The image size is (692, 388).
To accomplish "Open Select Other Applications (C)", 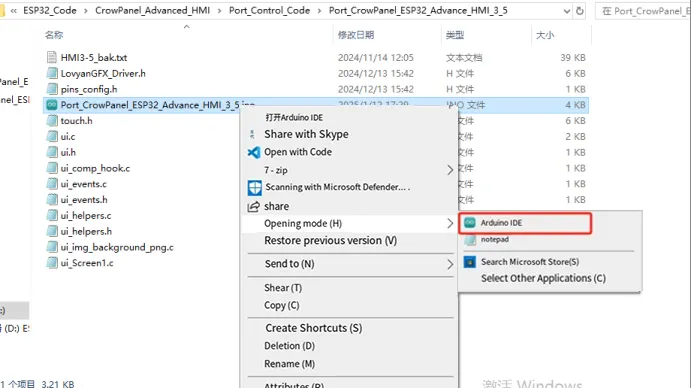I will coord(543,278).
